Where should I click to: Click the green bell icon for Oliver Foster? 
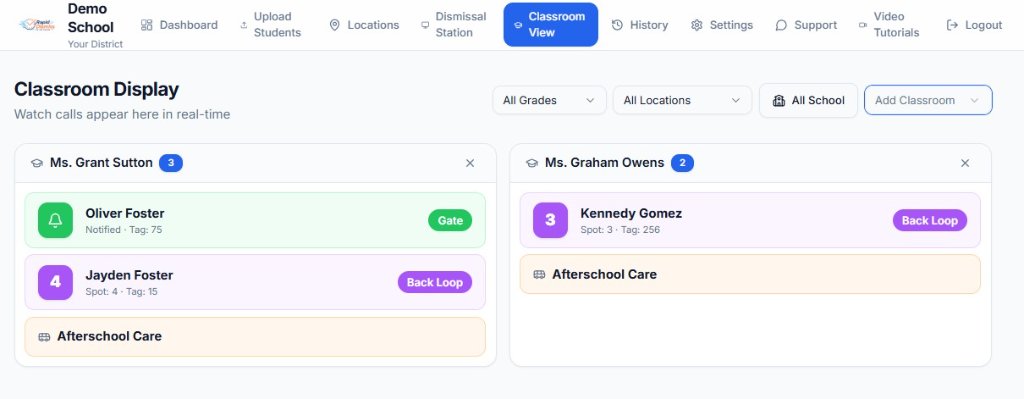(x=56, y=220)
